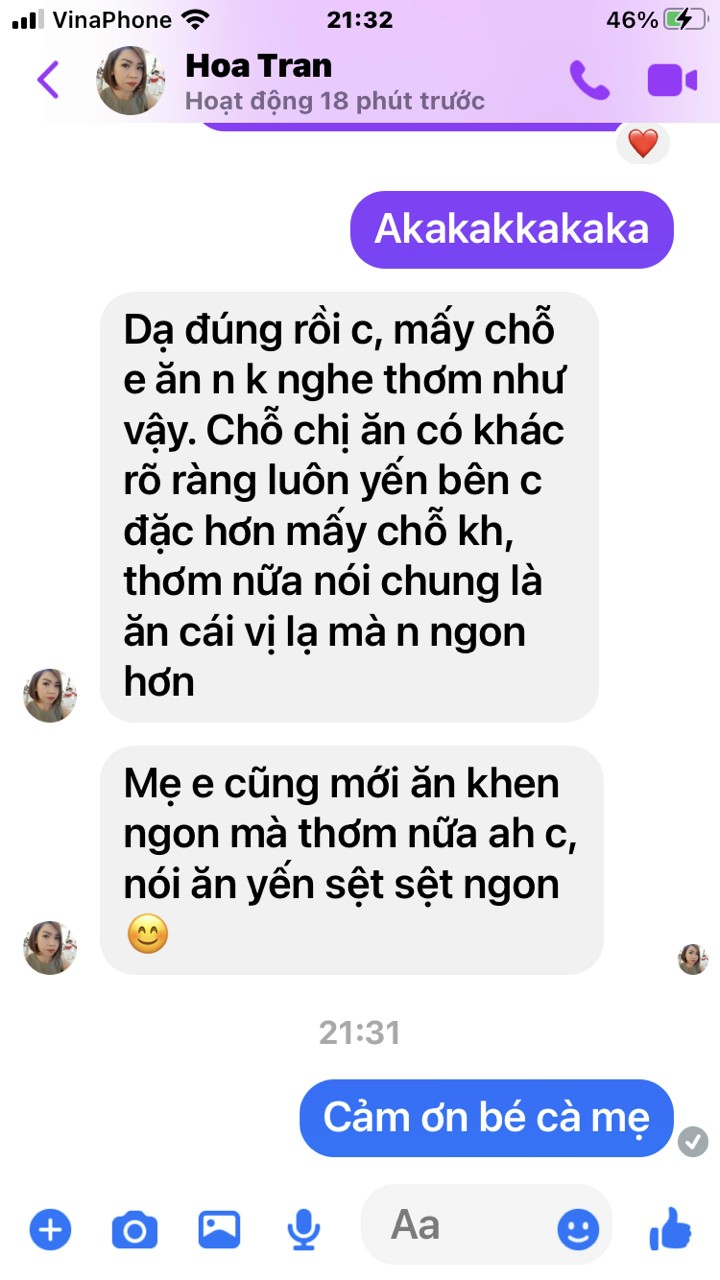
Task: Open Hoa Tran's profile picture in header
Action: point(130,80)
